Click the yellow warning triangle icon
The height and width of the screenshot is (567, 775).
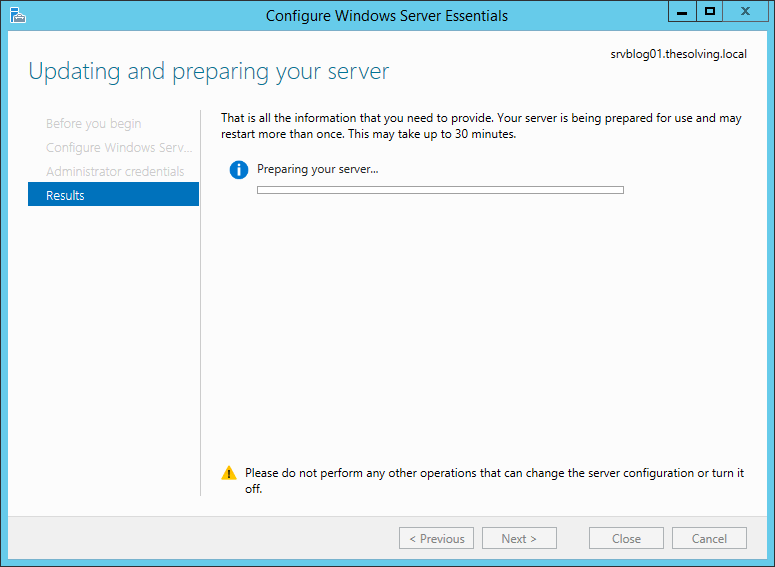click(229, 473)
